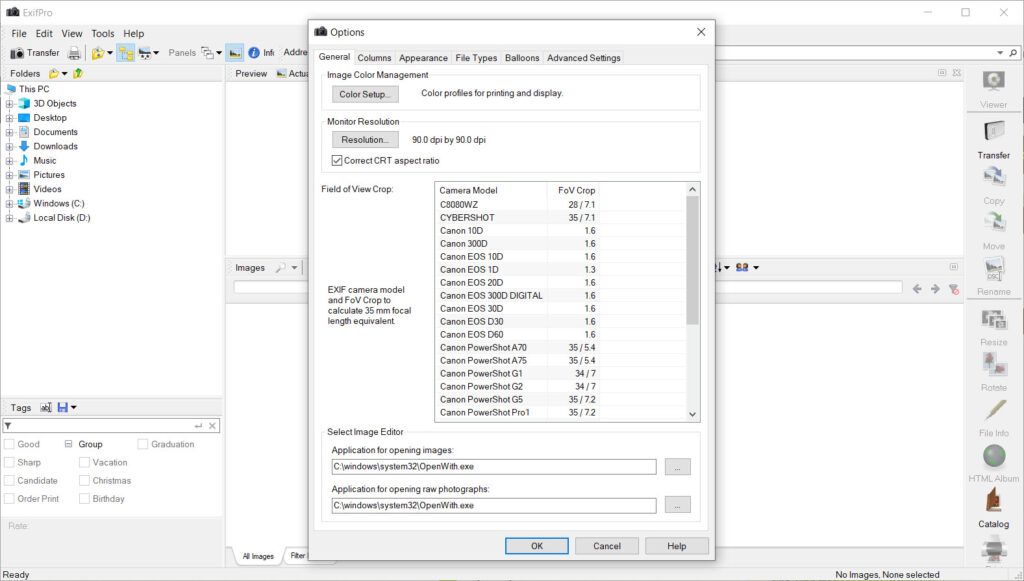Click the cancel filter funnel icon

953,289
